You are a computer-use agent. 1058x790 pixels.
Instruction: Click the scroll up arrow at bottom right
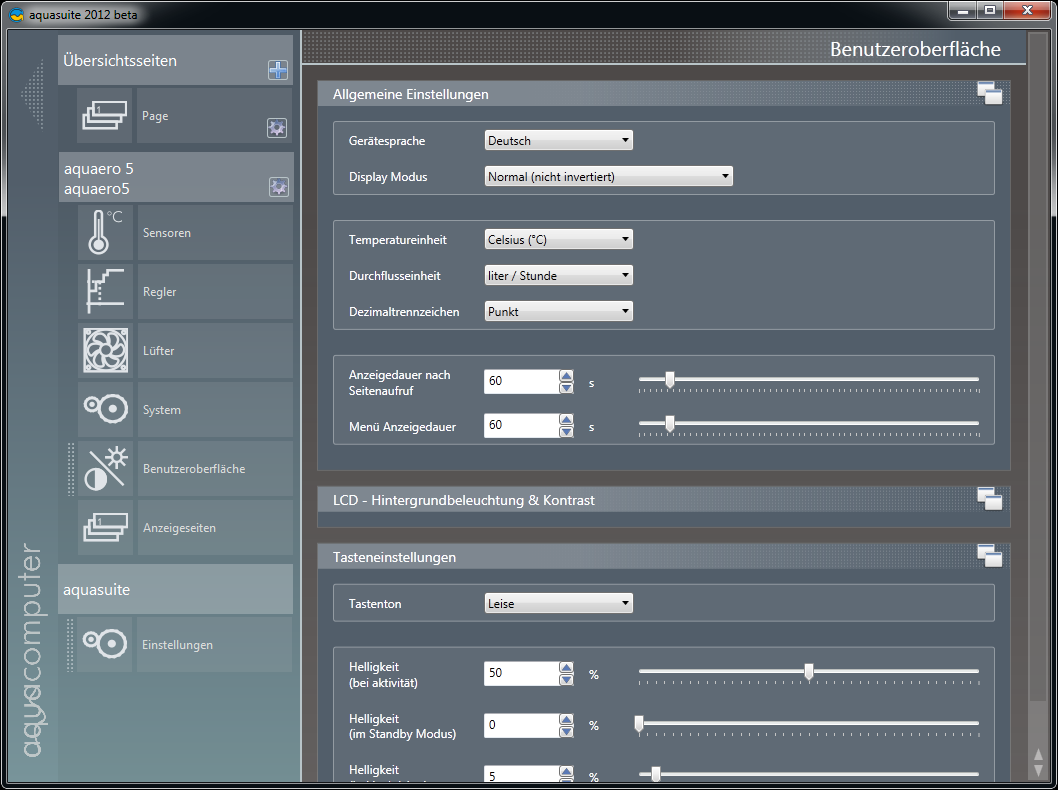(x=1038, y=754)
